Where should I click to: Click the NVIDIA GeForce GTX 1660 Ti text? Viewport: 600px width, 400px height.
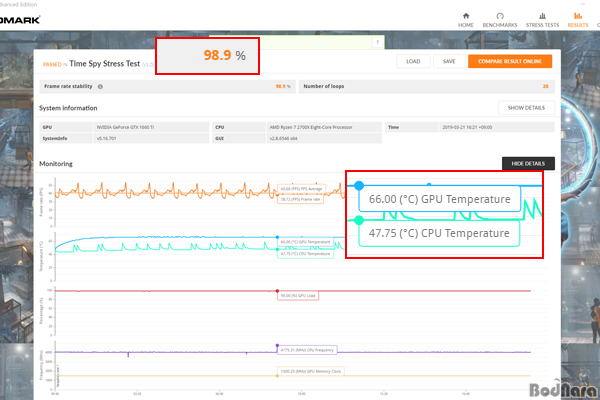tap(125, 127)
